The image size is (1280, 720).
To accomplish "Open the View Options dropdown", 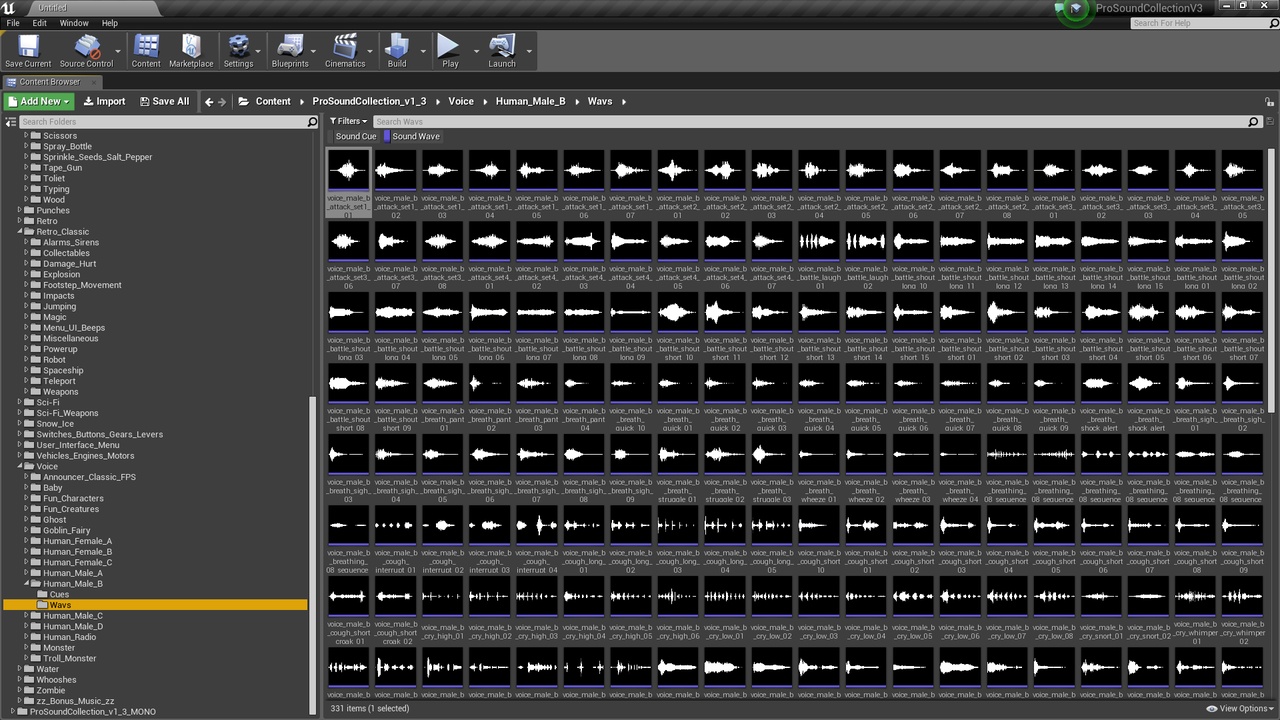I will click(x=1240, y=709).
